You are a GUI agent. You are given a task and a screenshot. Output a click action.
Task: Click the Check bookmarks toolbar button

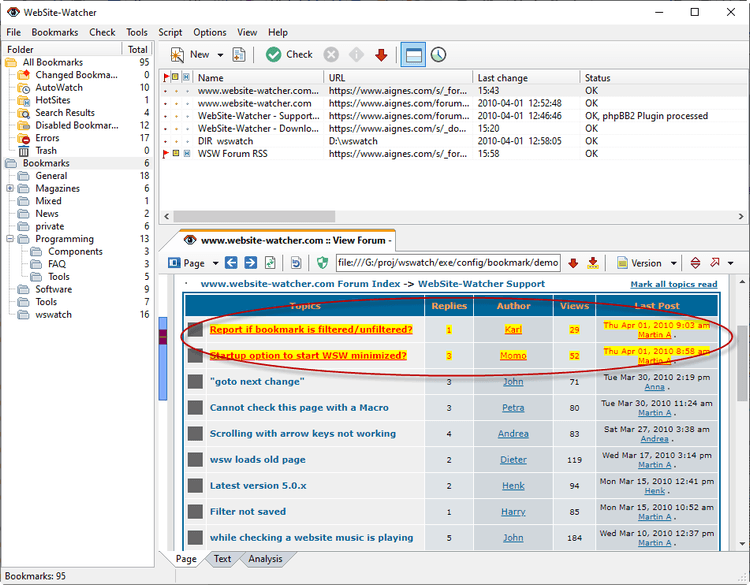click(289, 55)
